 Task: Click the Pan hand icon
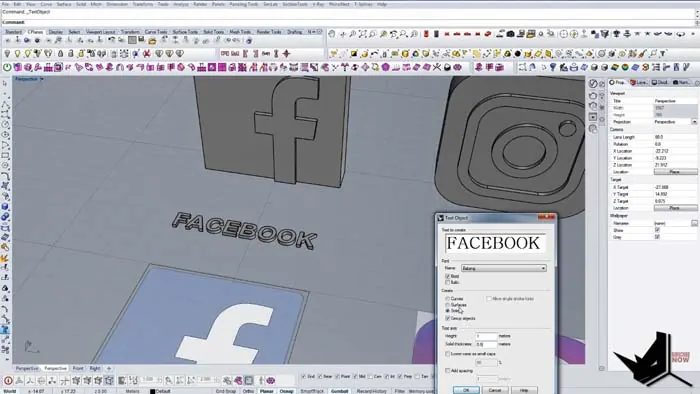point(332,34)
